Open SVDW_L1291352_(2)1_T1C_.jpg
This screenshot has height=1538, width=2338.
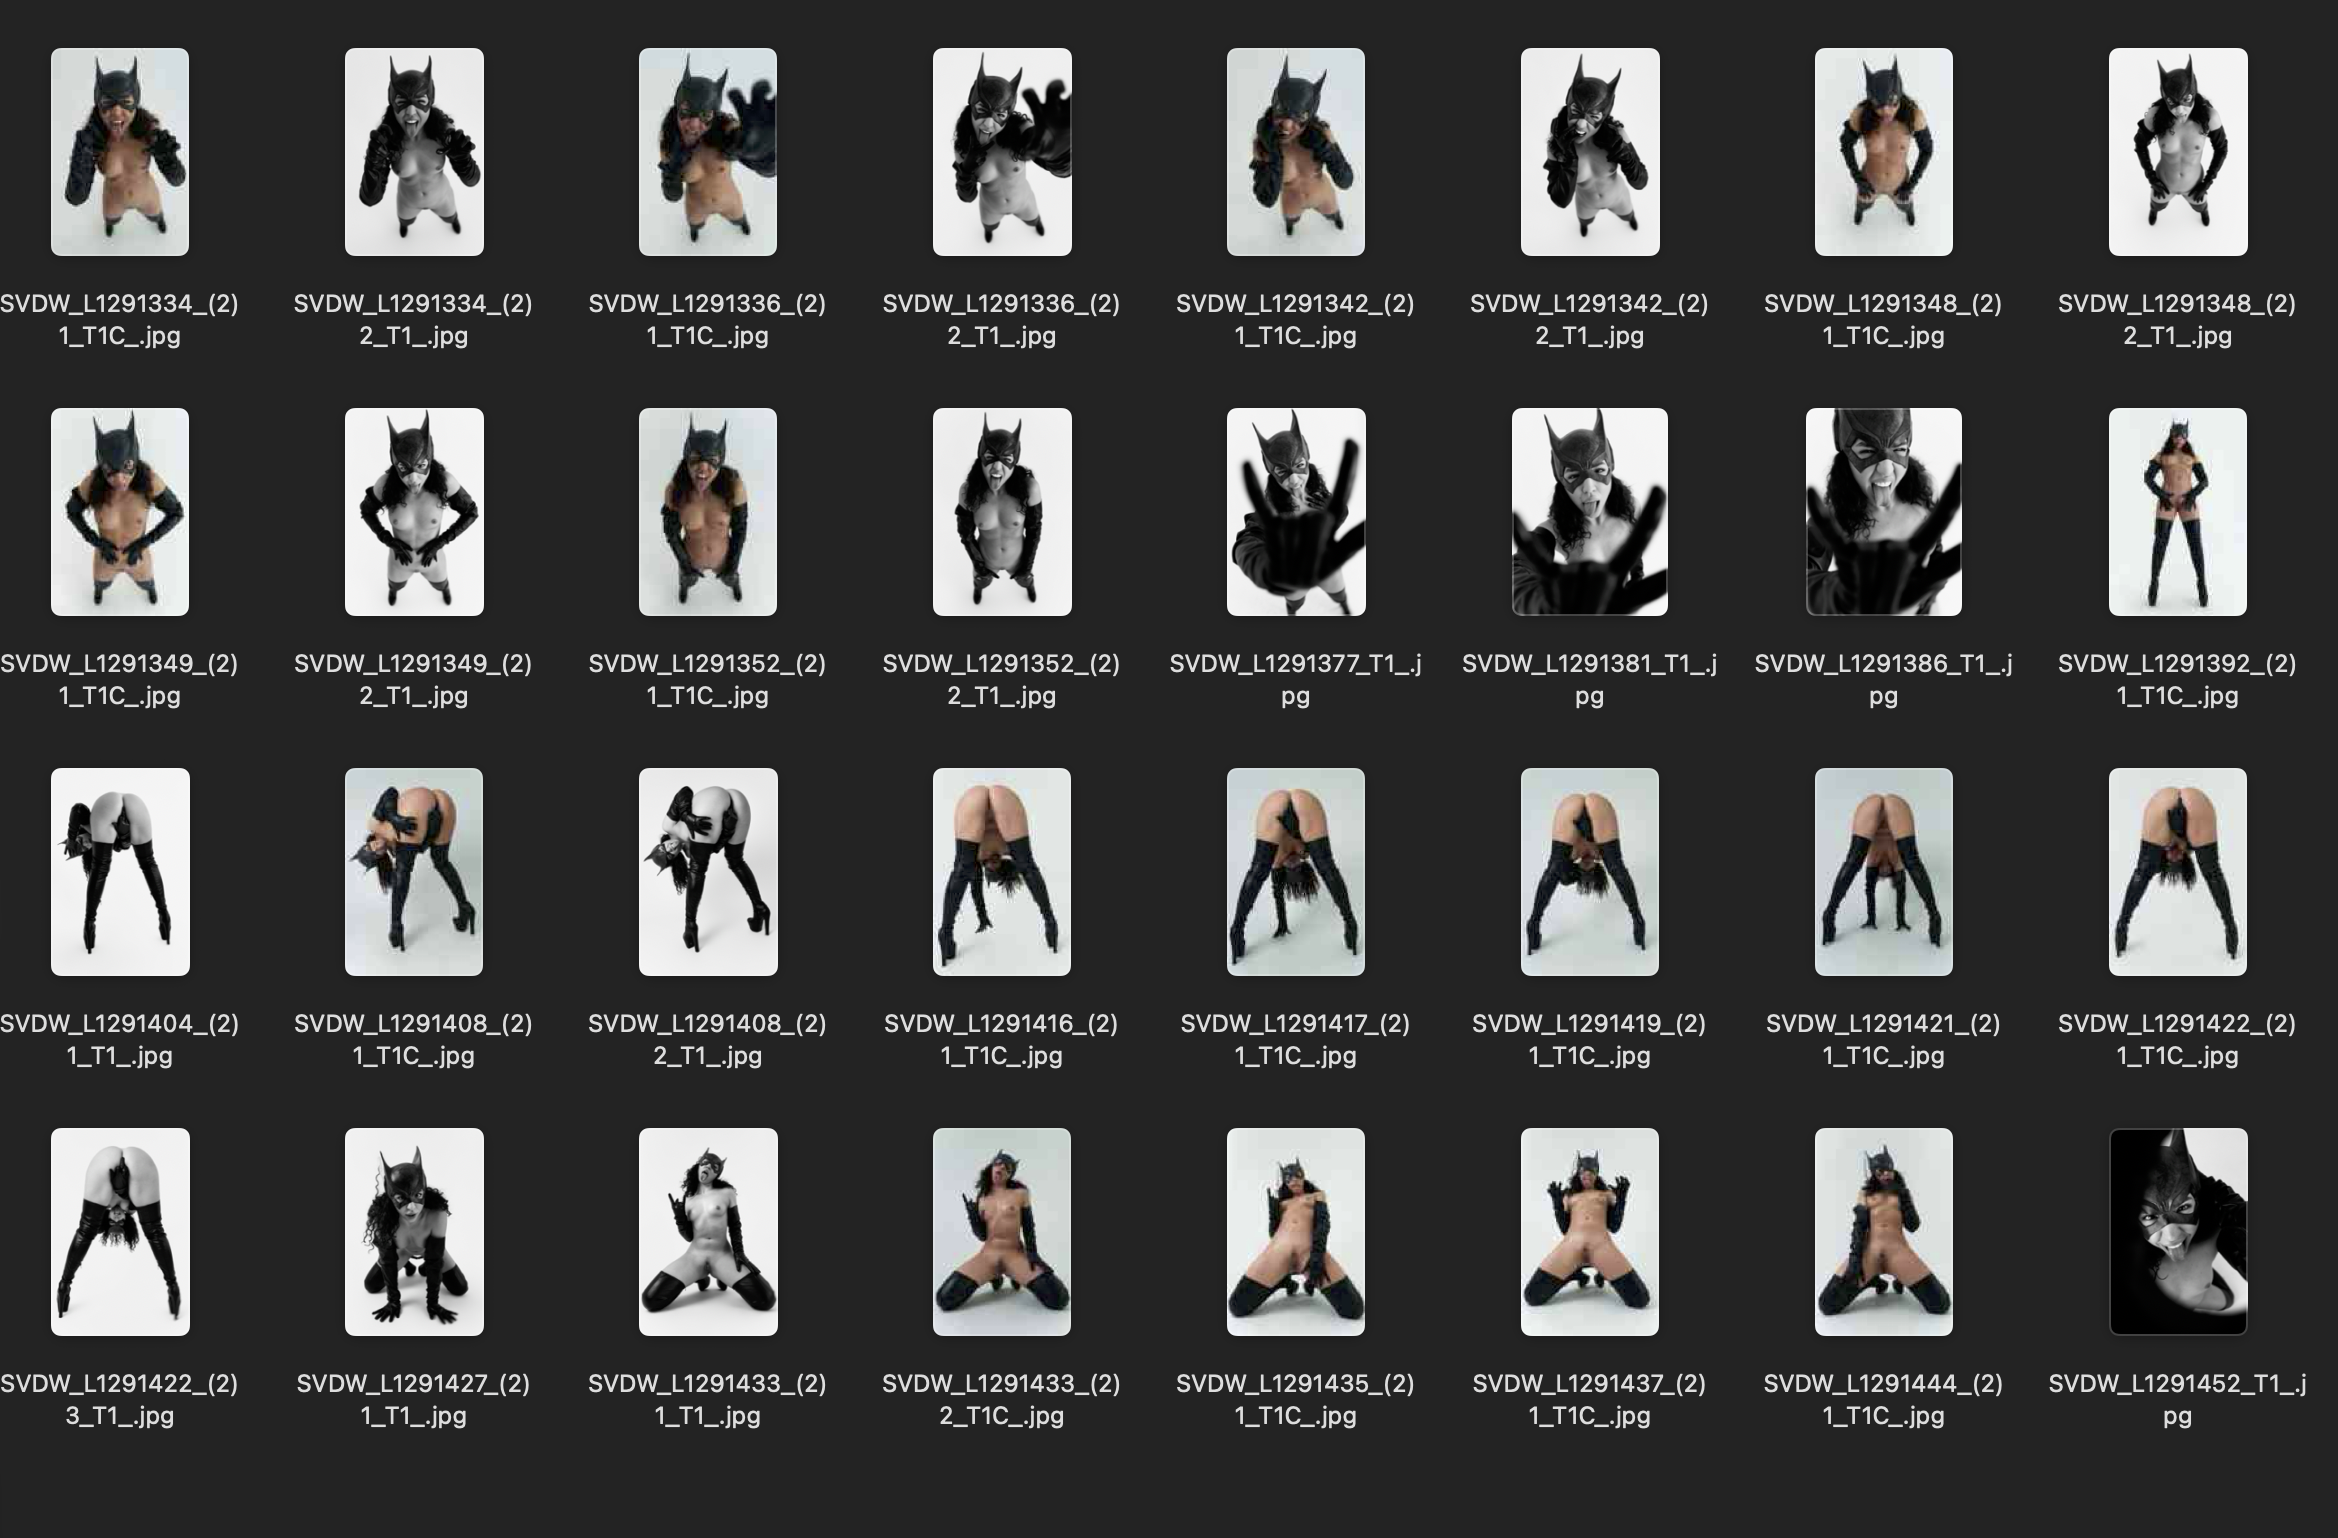706,512
